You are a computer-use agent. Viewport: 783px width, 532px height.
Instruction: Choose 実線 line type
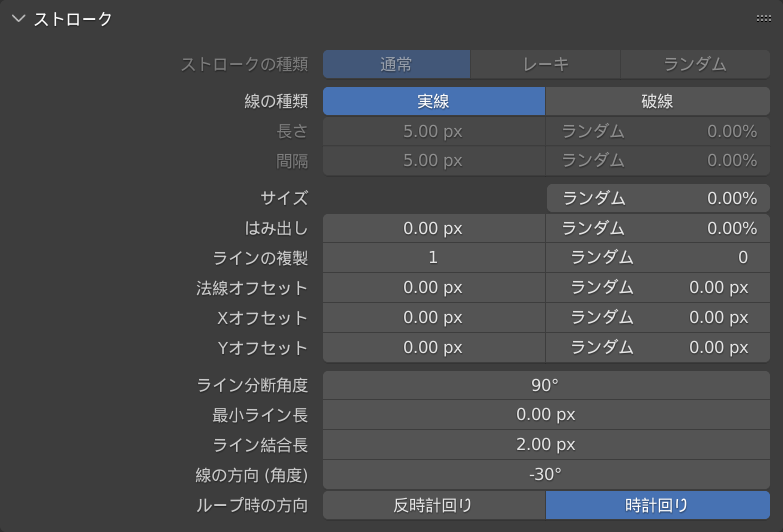[x=433, y=101]
